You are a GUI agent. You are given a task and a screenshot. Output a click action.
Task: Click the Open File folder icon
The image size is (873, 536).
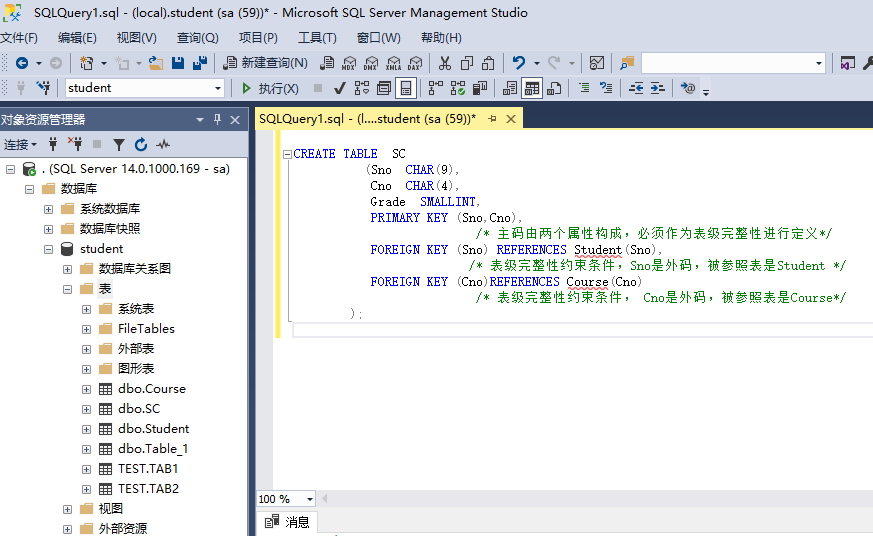click(156, 63)
